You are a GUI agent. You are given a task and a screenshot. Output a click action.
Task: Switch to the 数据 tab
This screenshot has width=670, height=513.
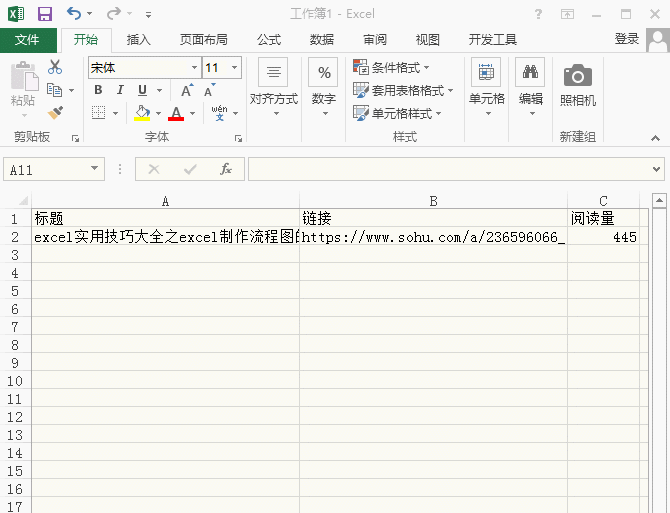(x=322, y=40)
